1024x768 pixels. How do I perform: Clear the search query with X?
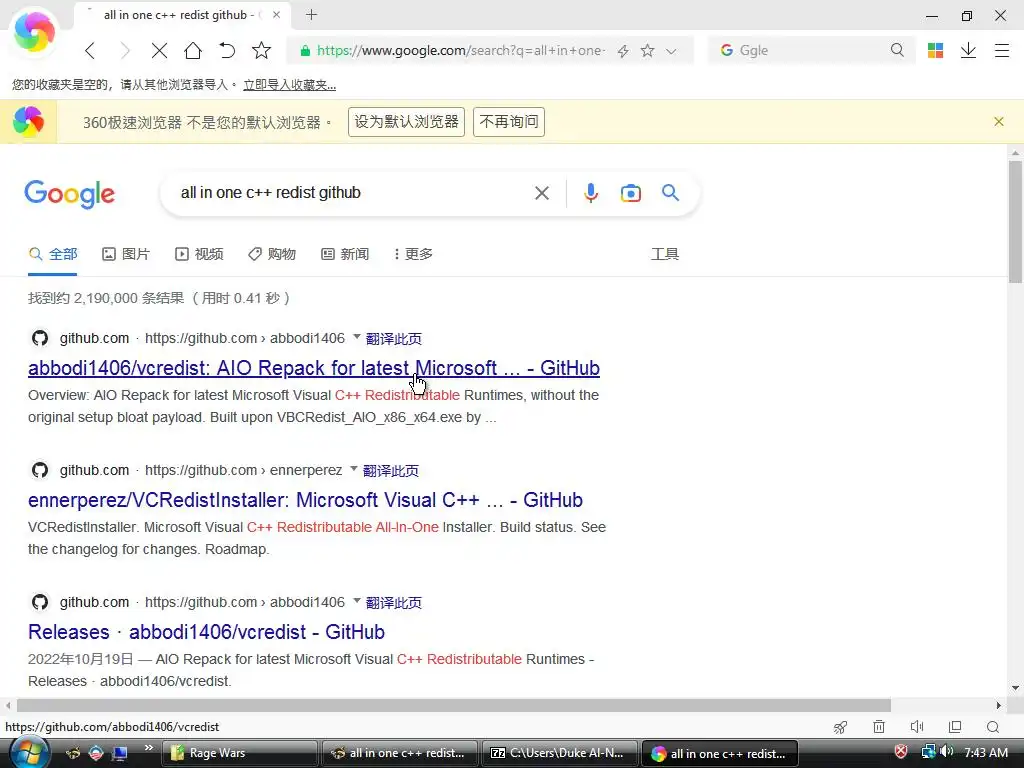click(541, 193)
